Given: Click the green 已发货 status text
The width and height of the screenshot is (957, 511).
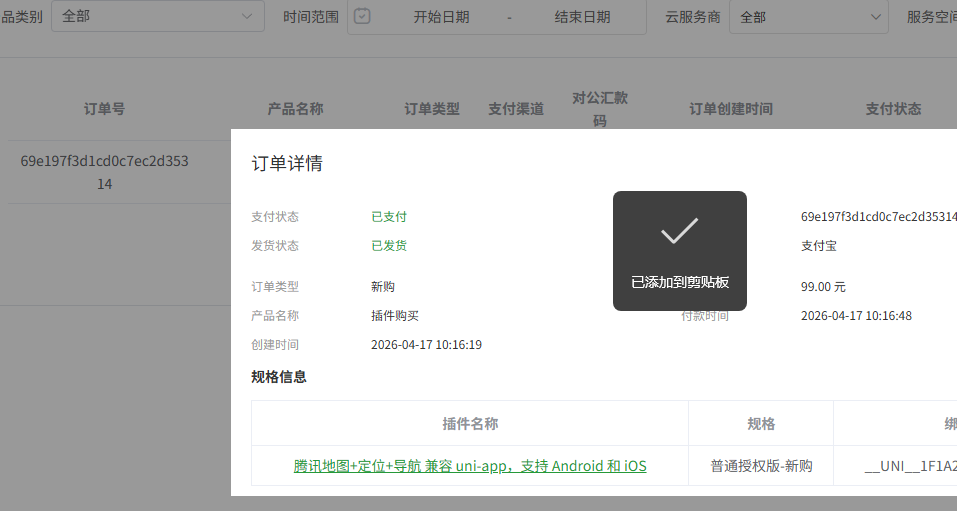Looking at the screenshot, I should 389,246.
